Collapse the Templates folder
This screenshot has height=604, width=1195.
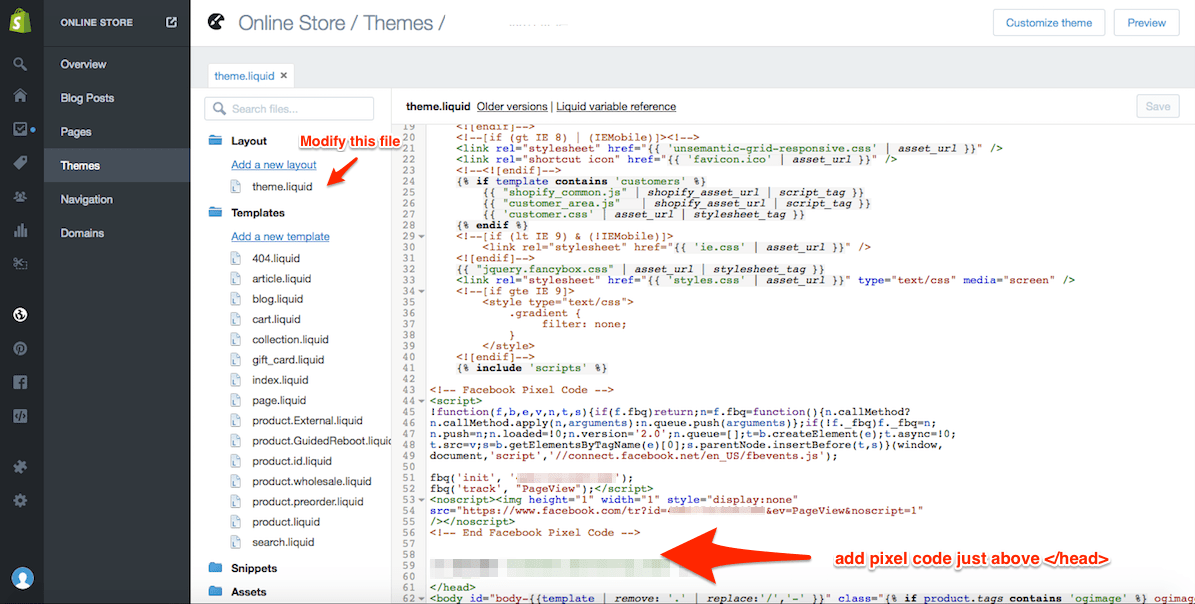pyautogui.click(x=216, y=213)
